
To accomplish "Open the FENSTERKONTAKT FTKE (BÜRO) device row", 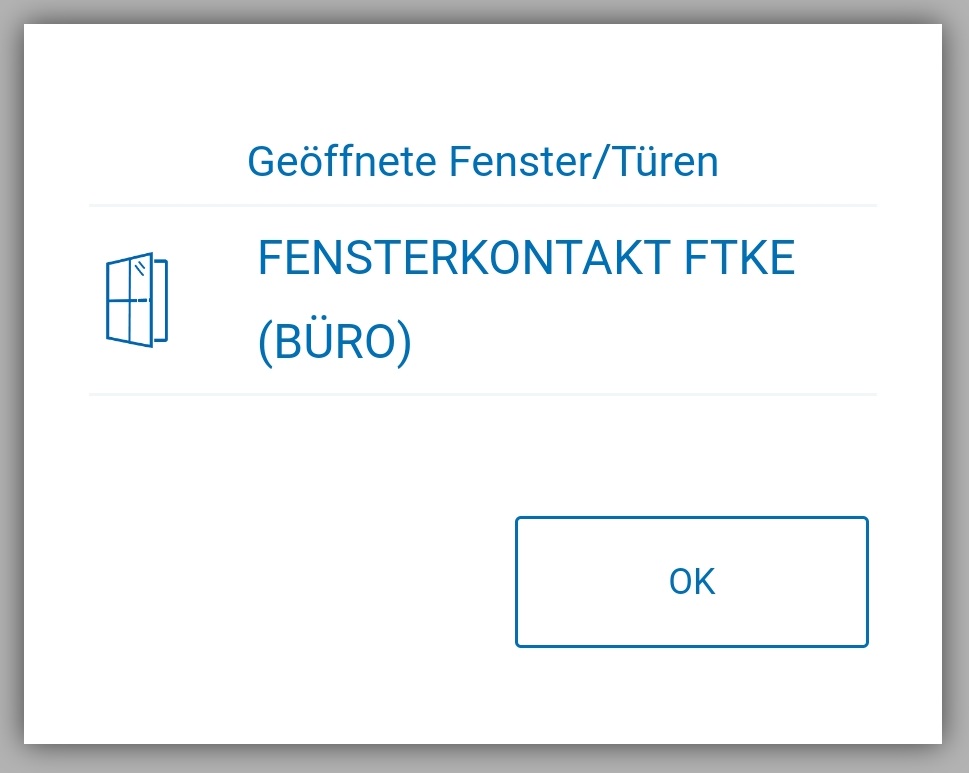I will click(x=482, y=300).
